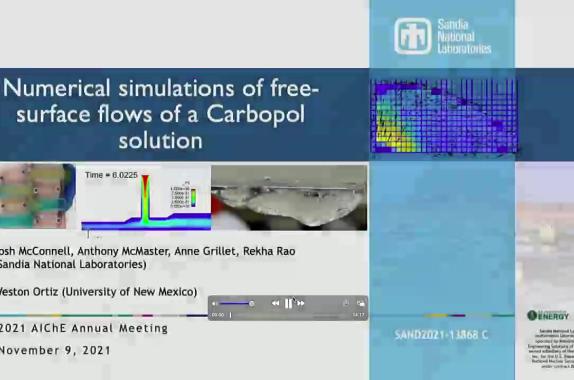
Task: Click the ENERGY department logo
Action: coord(548,315)
